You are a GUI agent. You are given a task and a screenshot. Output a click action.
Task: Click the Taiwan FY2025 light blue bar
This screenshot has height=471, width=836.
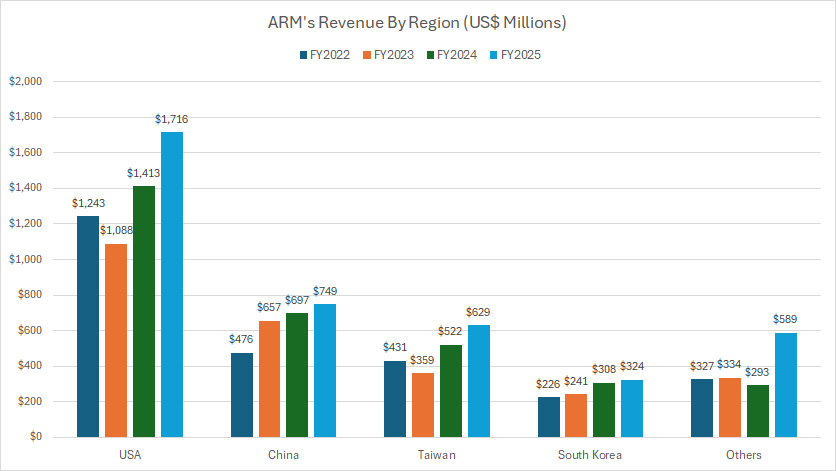[x=479, y=381]
